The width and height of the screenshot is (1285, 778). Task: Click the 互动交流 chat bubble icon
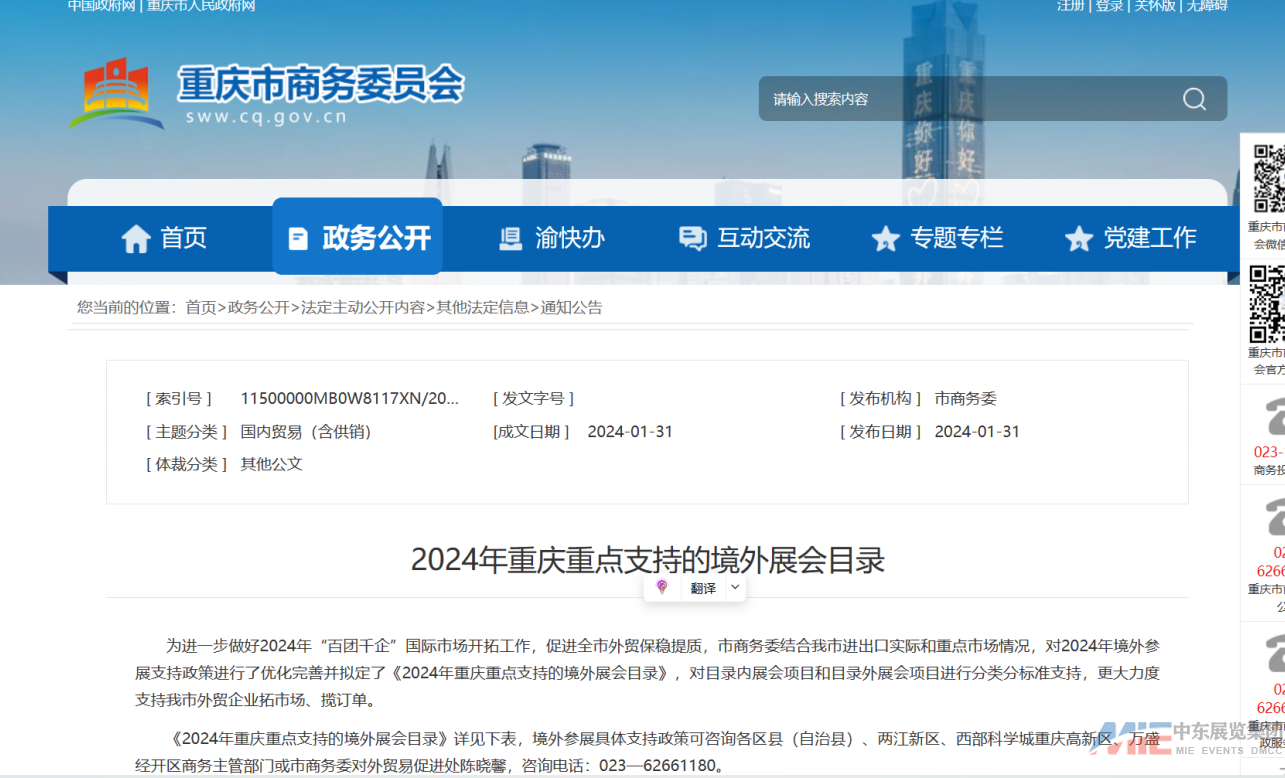tap(692, 239)
